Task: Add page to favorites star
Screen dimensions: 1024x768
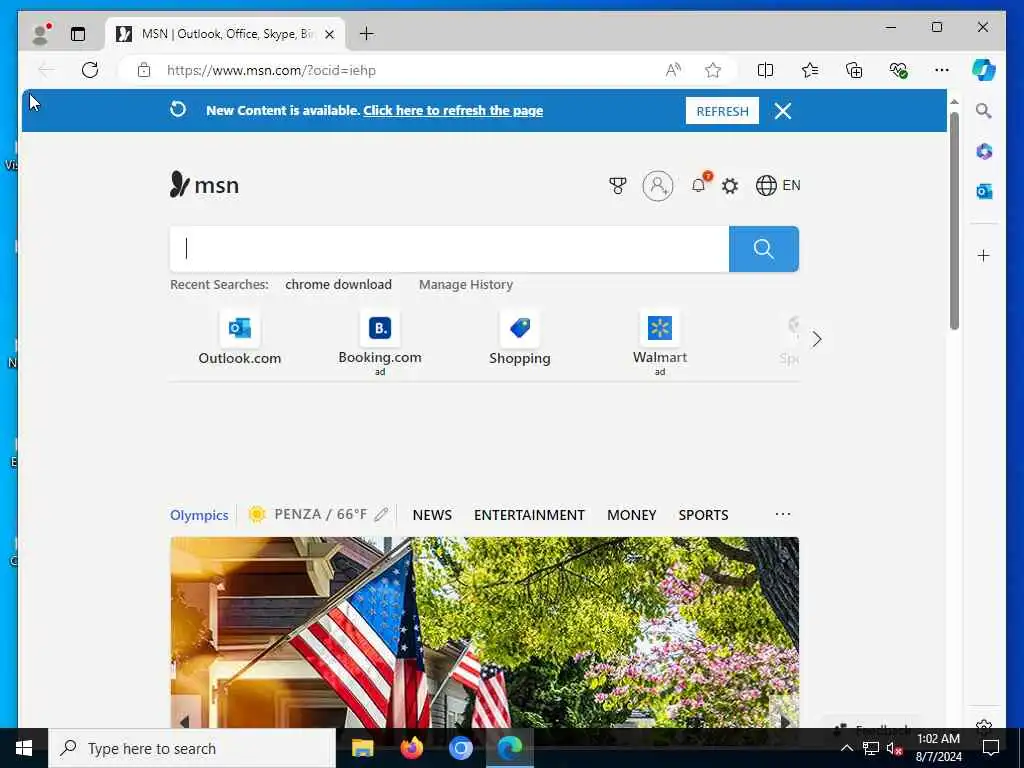Action: 712,70
